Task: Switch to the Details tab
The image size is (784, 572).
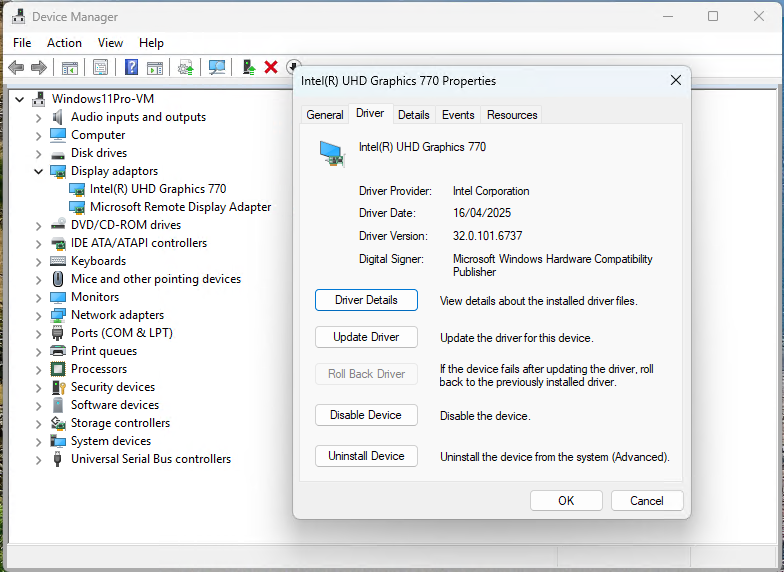Action: tap(414, 115)
